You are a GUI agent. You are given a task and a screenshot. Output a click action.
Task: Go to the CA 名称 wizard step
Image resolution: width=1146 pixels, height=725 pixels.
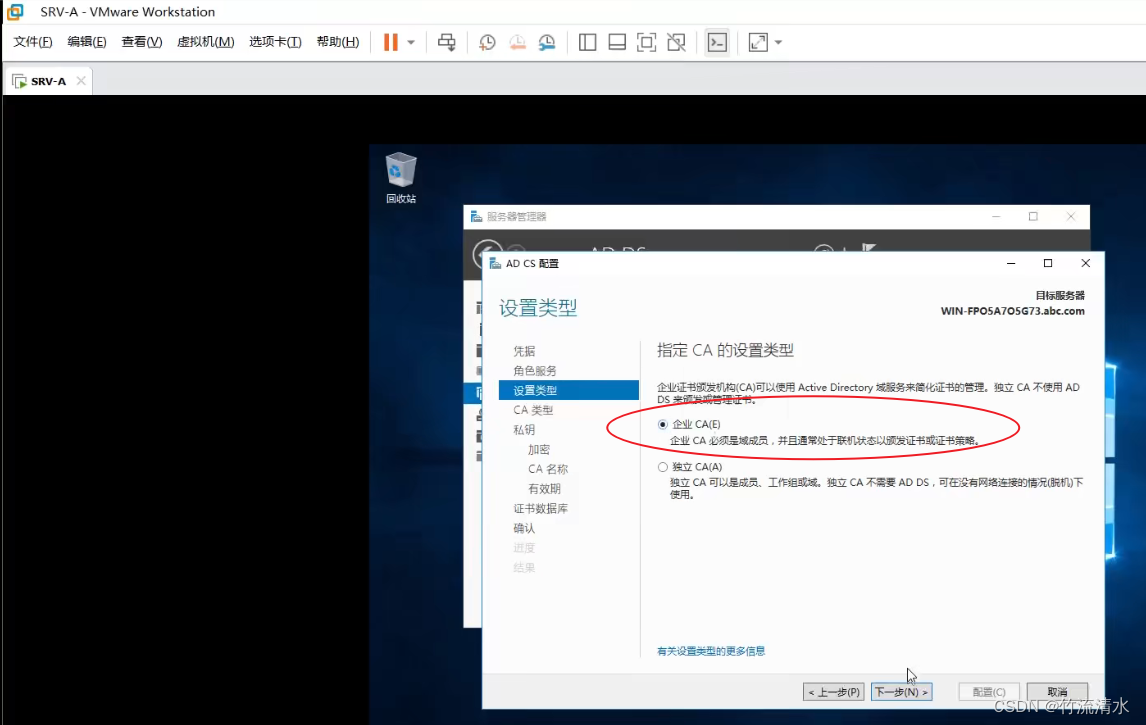point(547,469)
